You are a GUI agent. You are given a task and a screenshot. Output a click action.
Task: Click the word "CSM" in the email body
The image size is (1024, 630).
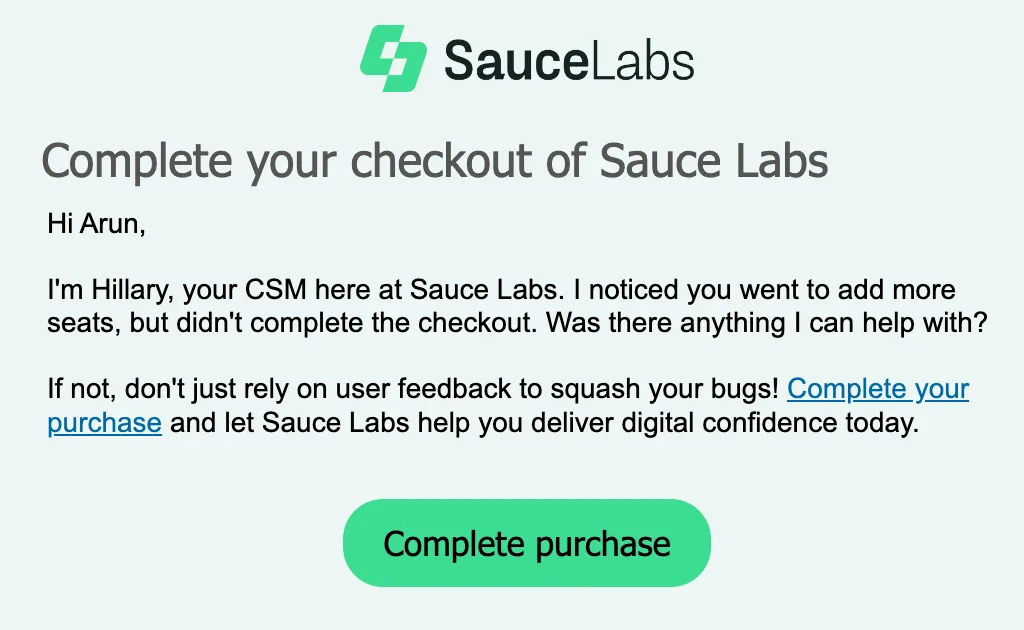point(276,289)
